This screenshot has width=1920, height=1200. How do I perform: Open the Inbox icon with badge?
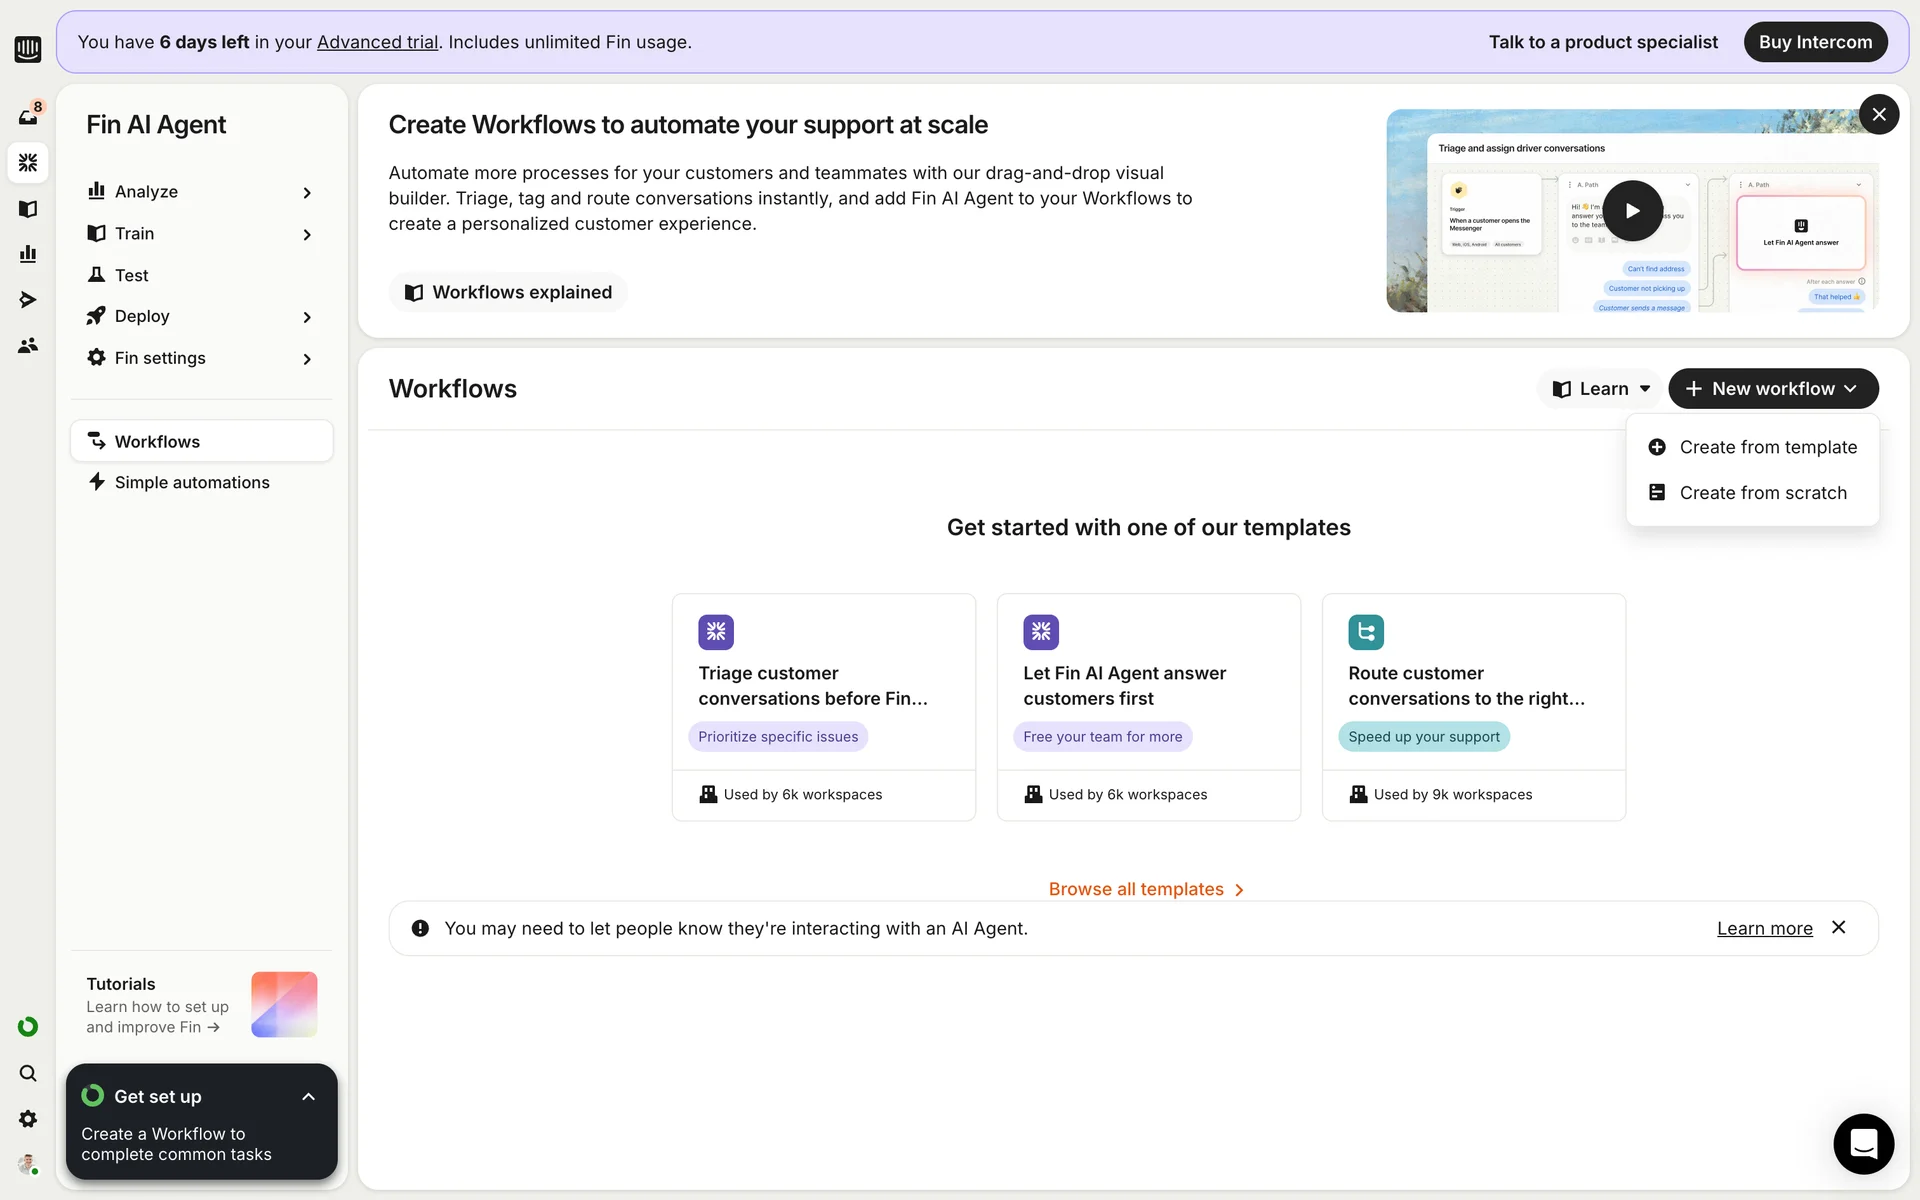28,116
